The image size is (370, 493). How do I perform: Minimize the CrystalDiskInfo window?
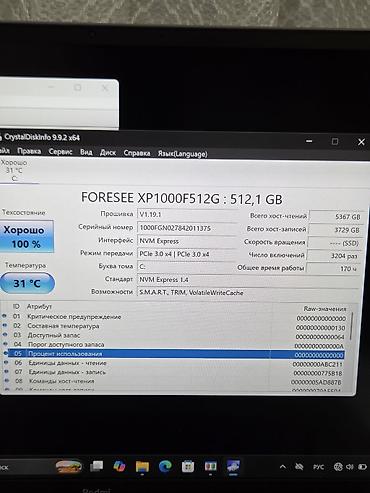click(x=309, y=141)
